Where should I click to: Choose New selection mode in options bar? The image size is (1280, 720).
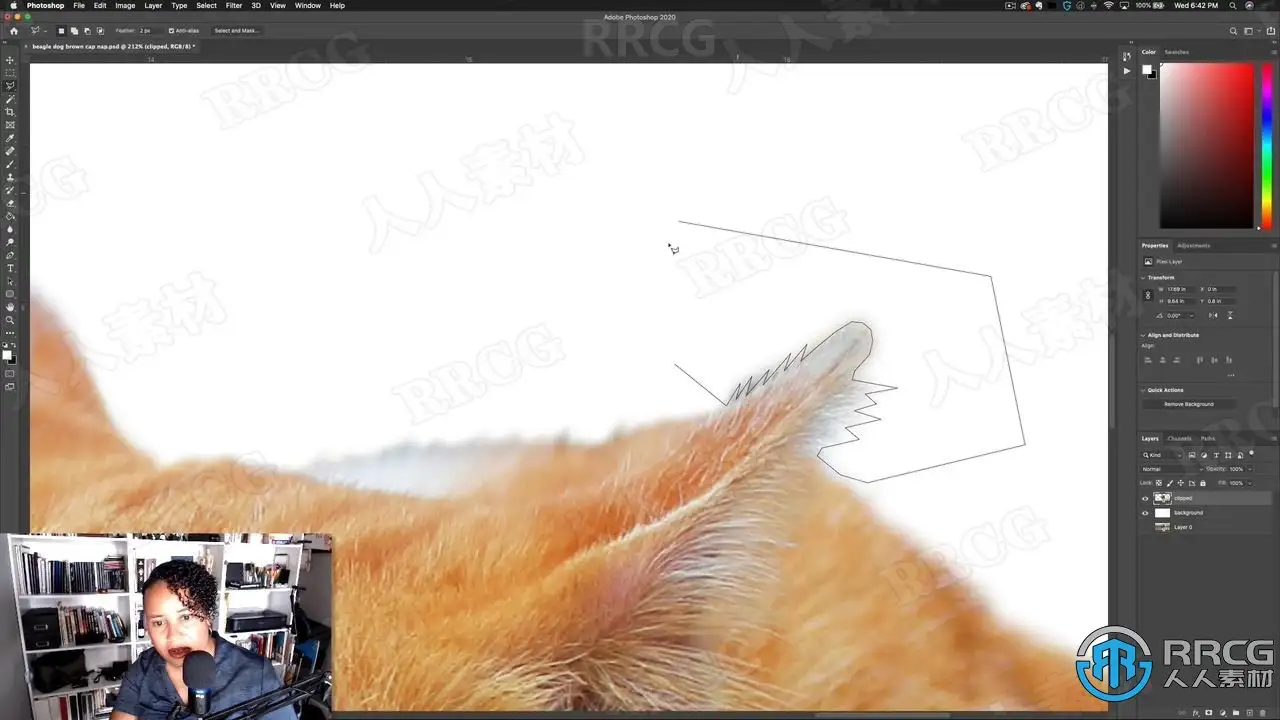[x=61, y=31]
